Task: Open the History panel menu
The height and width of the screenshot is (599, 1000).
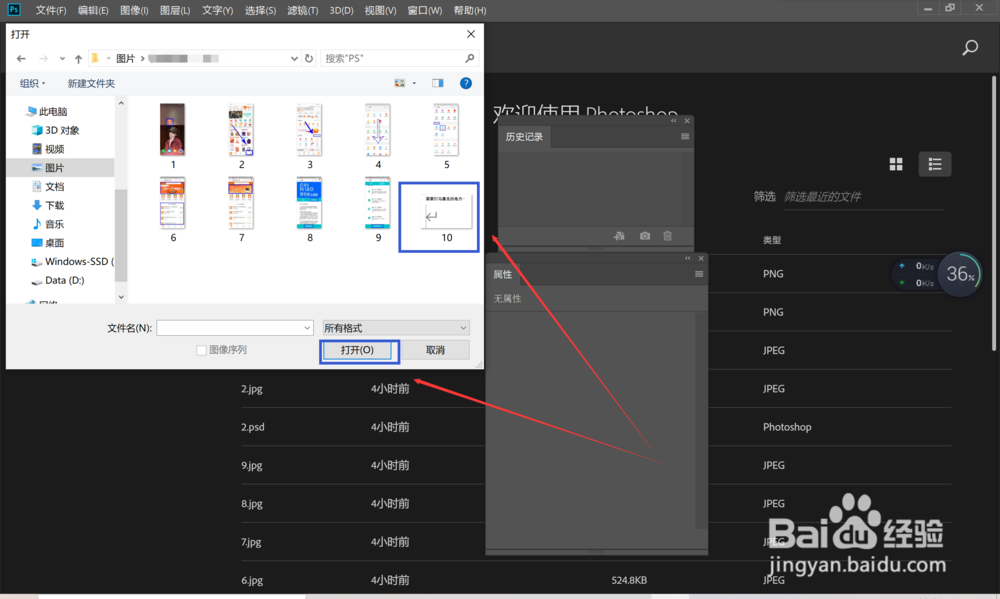Action: click(x=687, y=137)
